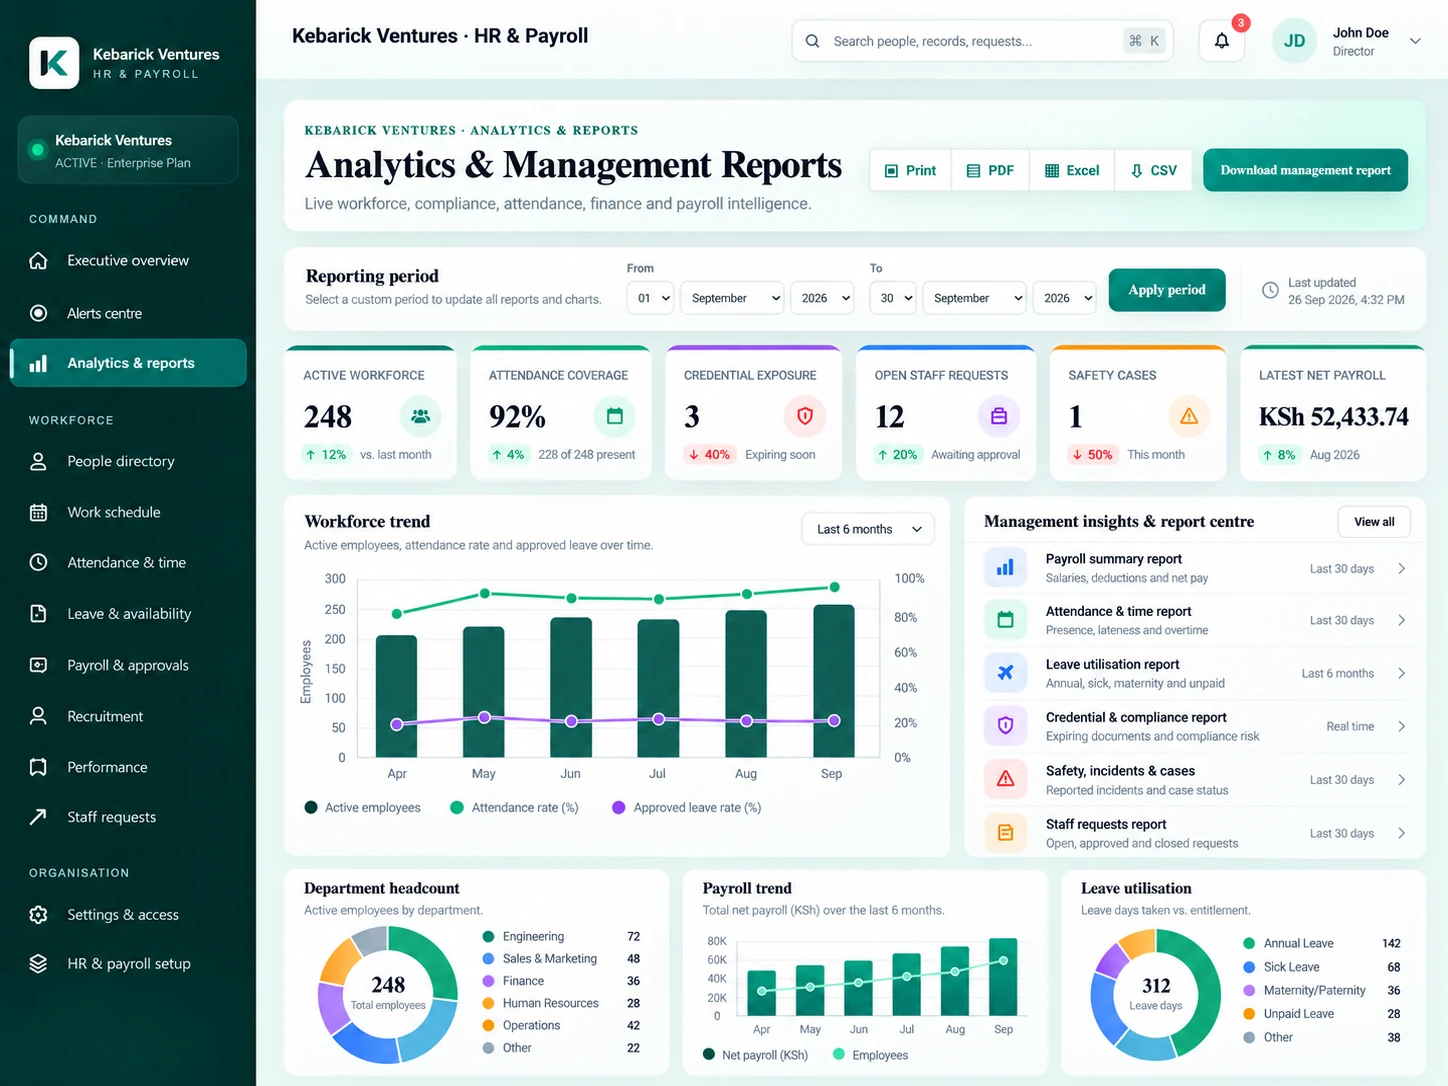Open Alerts centre in sidebar
The image size is (1448, 1086).
pyautogui.click(x=128, y=313)
